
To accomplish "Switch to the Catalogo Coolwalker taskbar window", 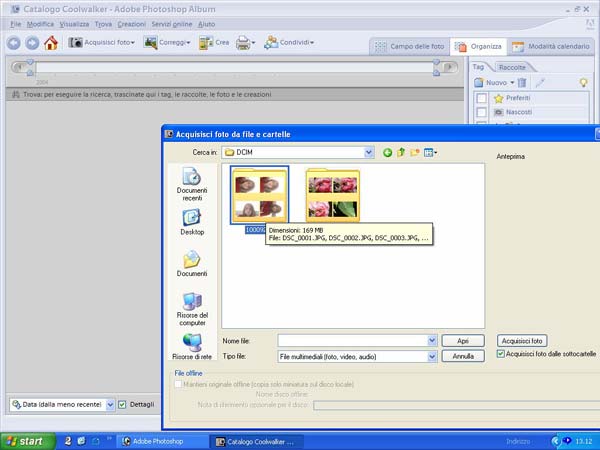I will pos(257,442).
